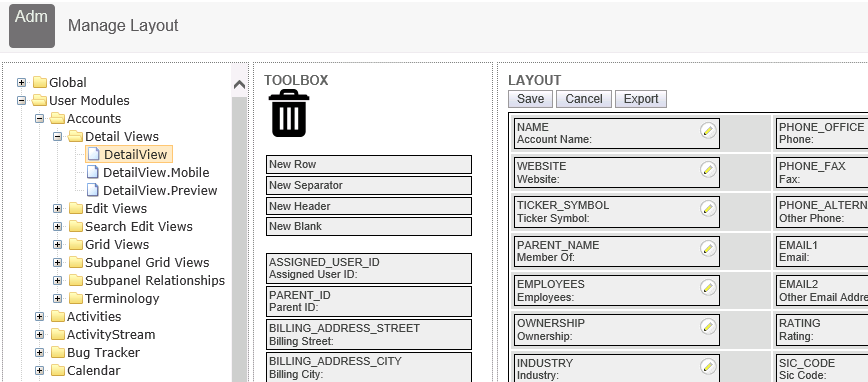Edit the WEBSITE field with pencil icon

708,169
